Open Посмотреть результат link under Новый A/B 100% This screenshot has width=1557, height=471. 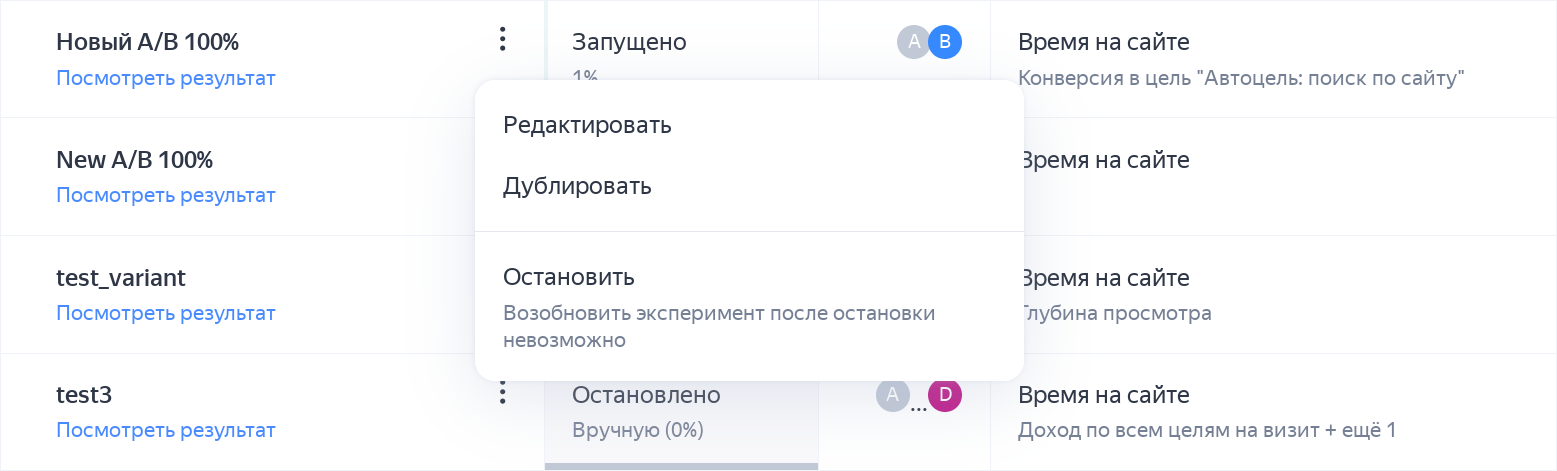point(165,78)
